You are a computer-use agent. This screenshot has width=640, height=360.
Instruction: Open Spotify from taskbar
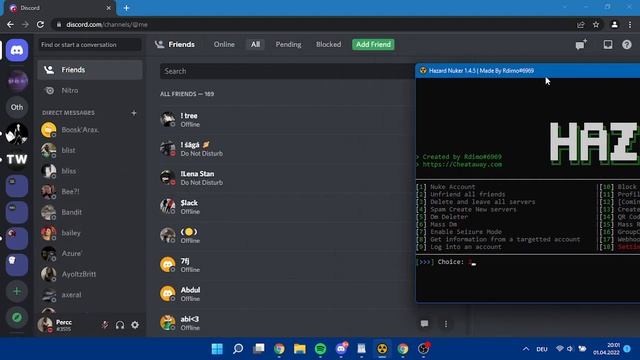320,349
